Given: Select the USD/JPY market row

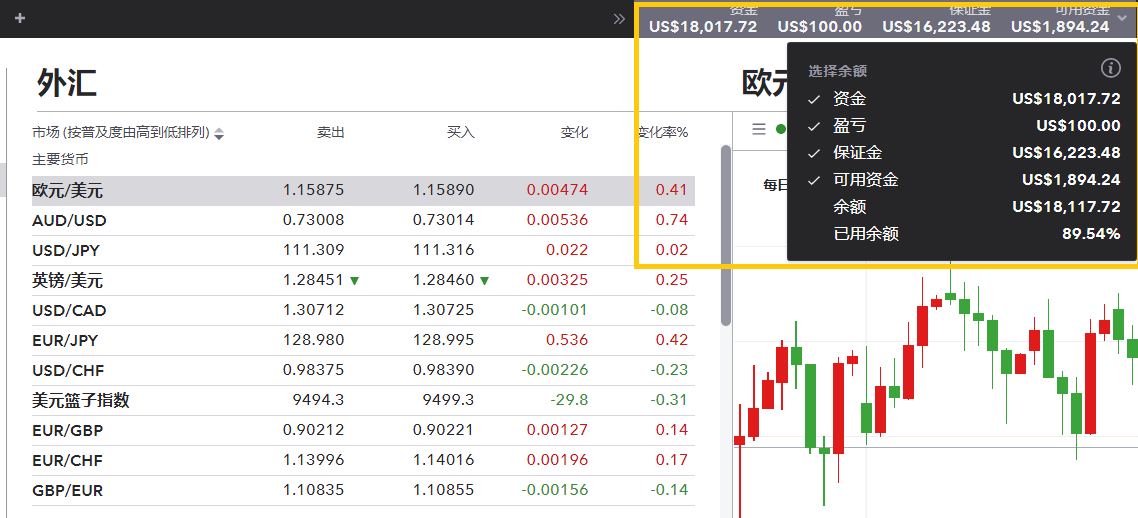Looking at the screenshot, I should coord(363,250).
